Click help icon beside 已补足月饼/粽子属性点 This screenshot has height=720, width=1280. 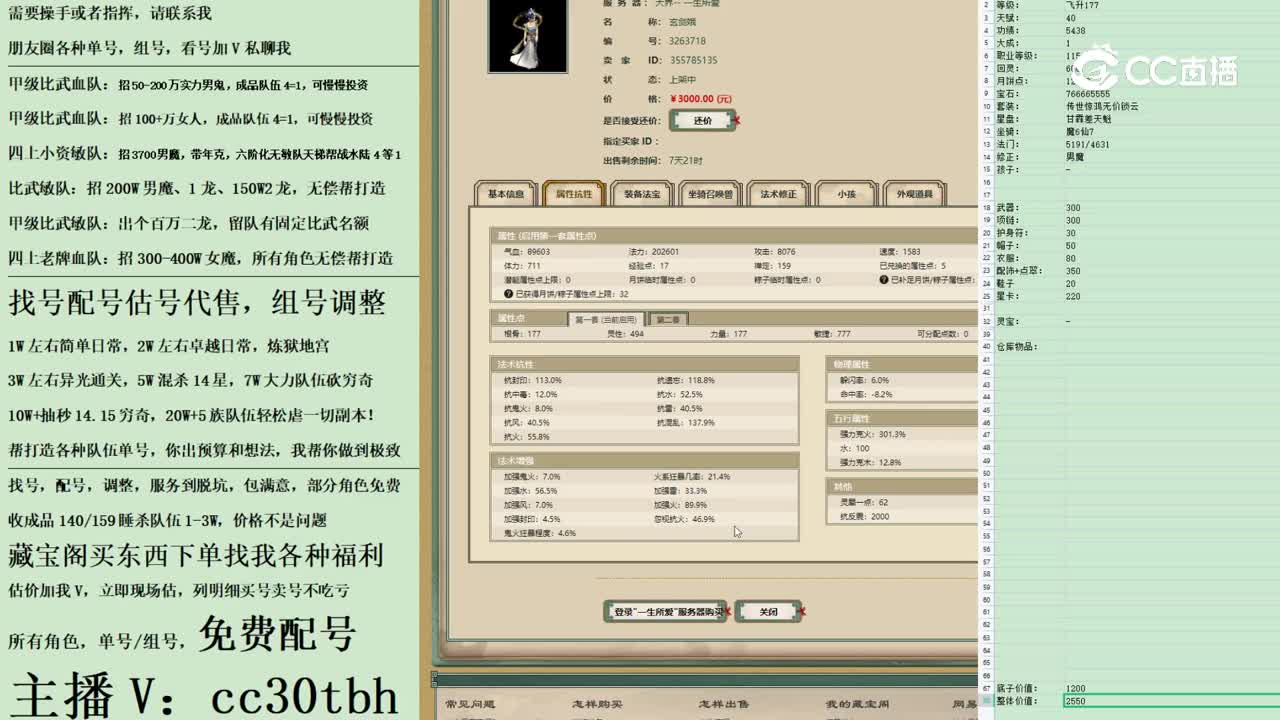(x=884, y=280)
